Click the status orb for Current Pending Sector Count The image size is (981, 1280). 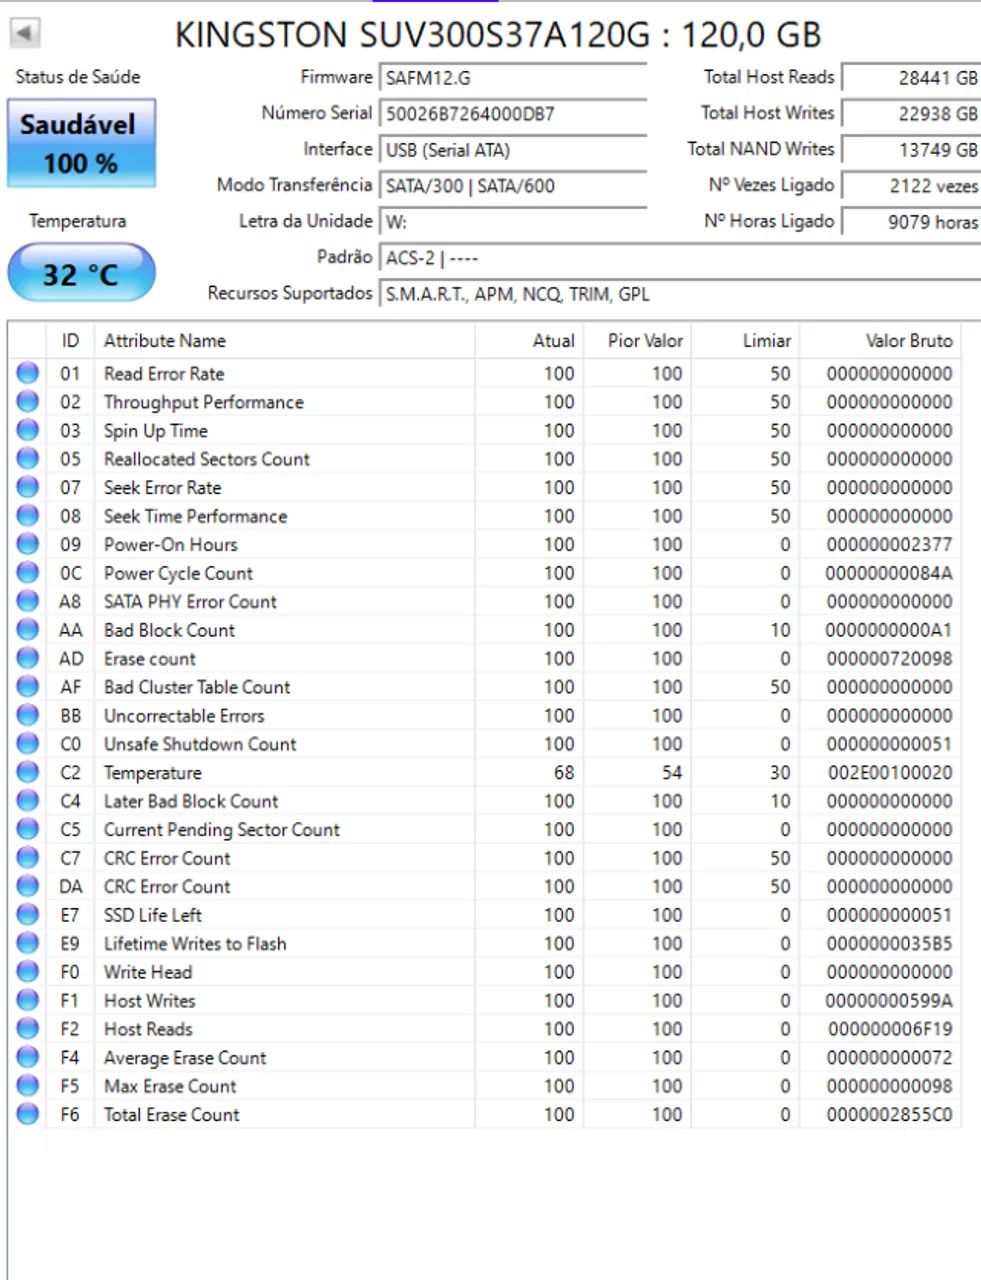tap(28, 829)
